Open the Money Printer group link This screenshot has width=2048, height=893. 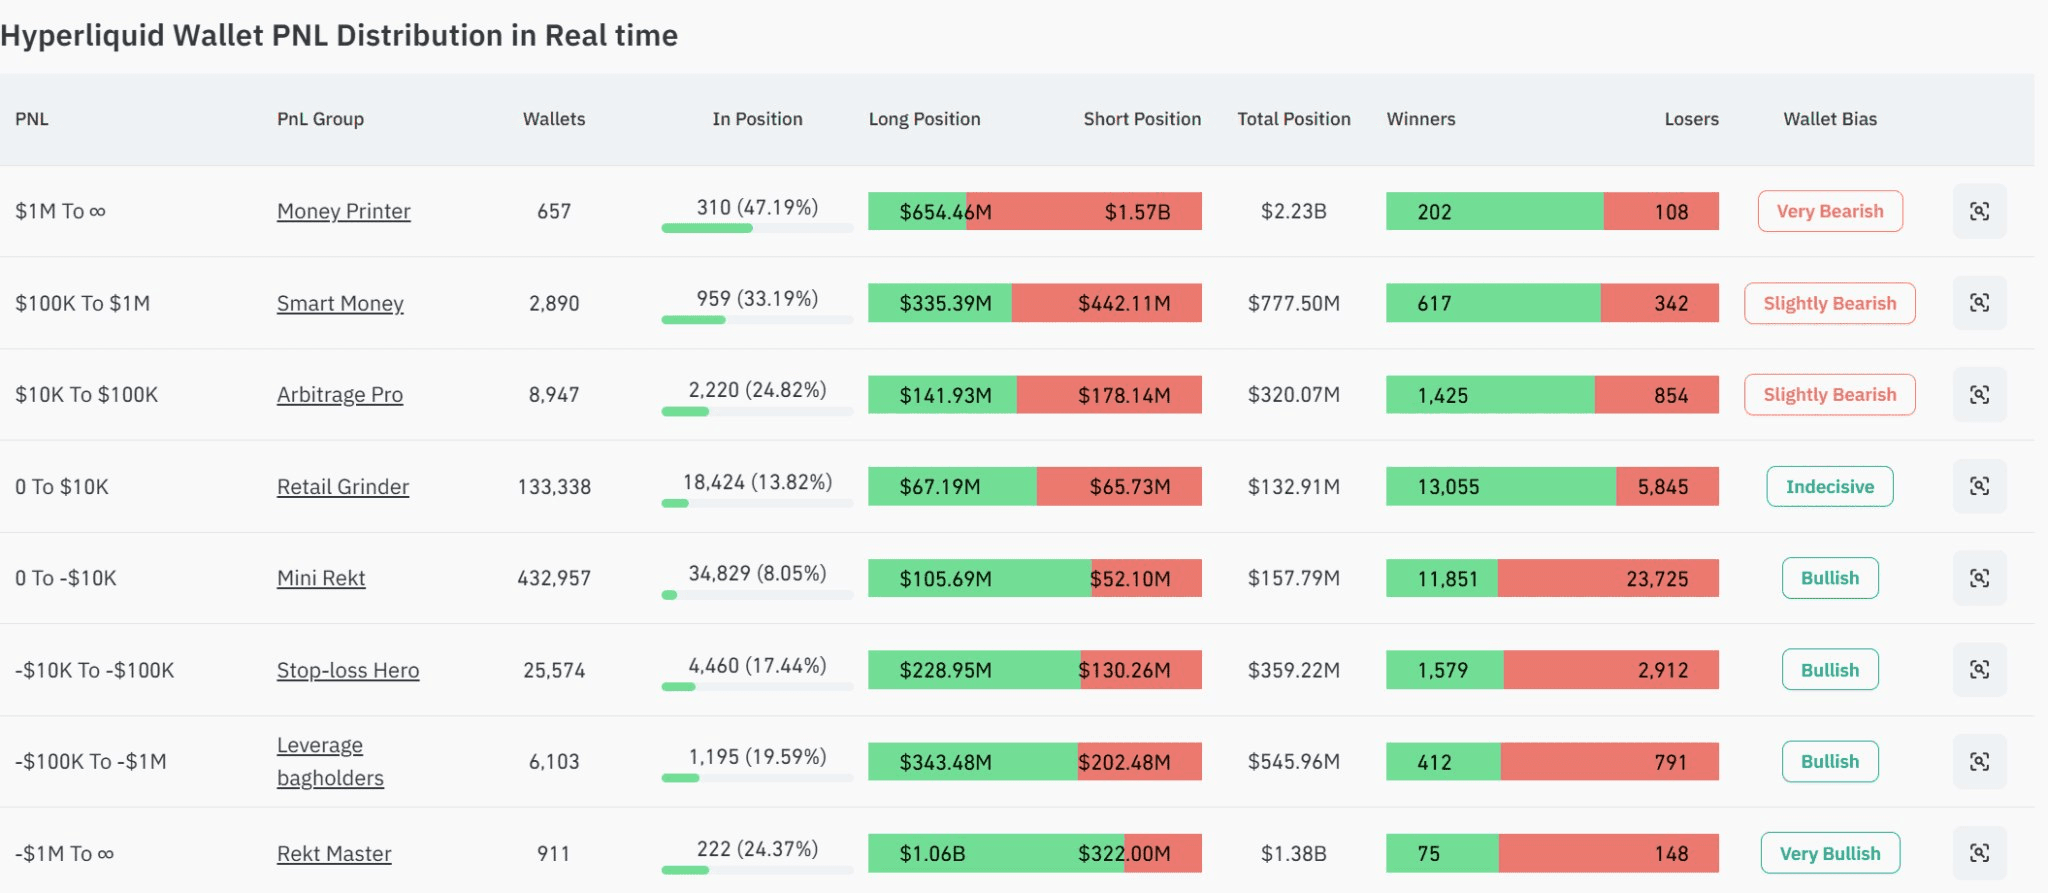coord(344,211)
